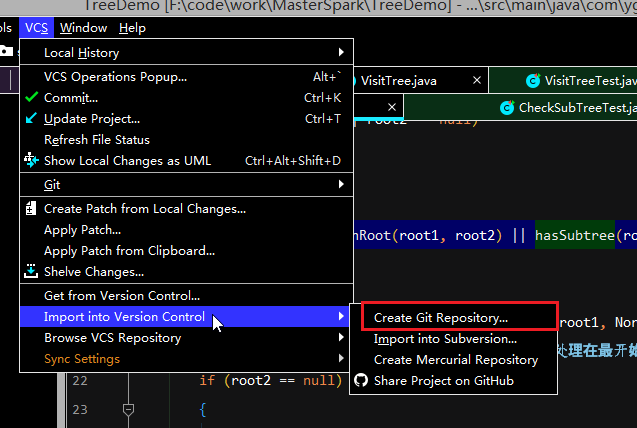This screenshot has width=637, height=428.
Task: Expand Import into Version Control arrow
Action: point(341,316)
